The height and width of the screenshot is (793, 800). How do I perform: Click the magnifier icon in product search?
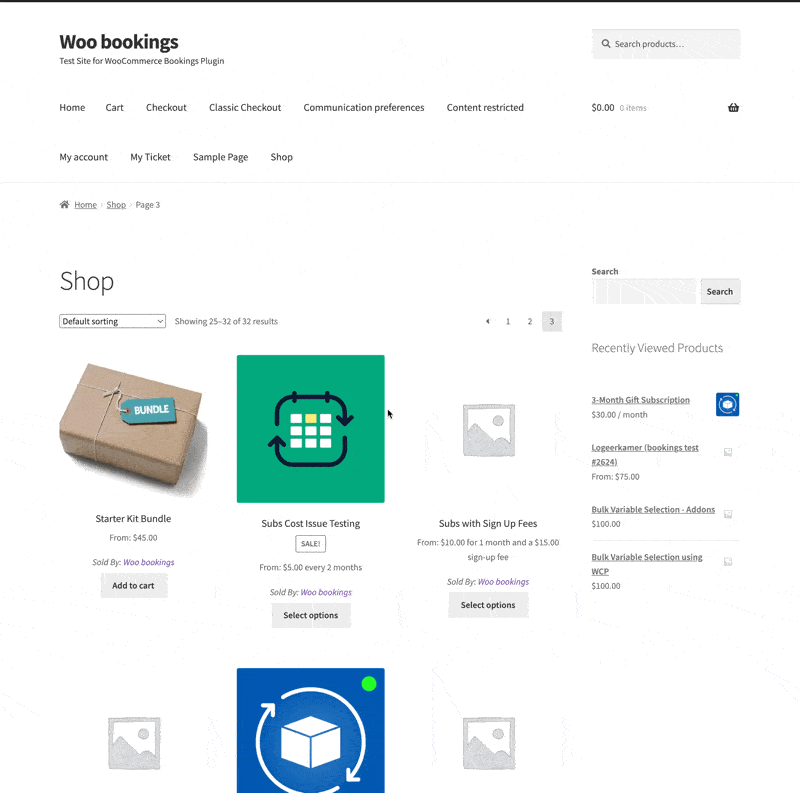pyautogui.click(x=606, y=44)
